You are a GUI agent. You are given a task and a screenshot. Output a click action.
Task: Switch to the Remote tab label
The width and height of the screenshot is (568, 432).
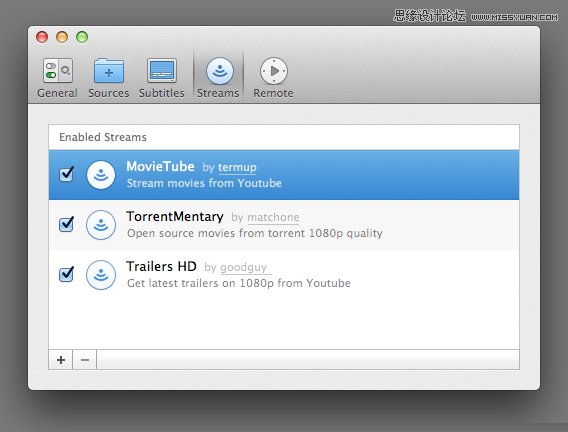273,93
